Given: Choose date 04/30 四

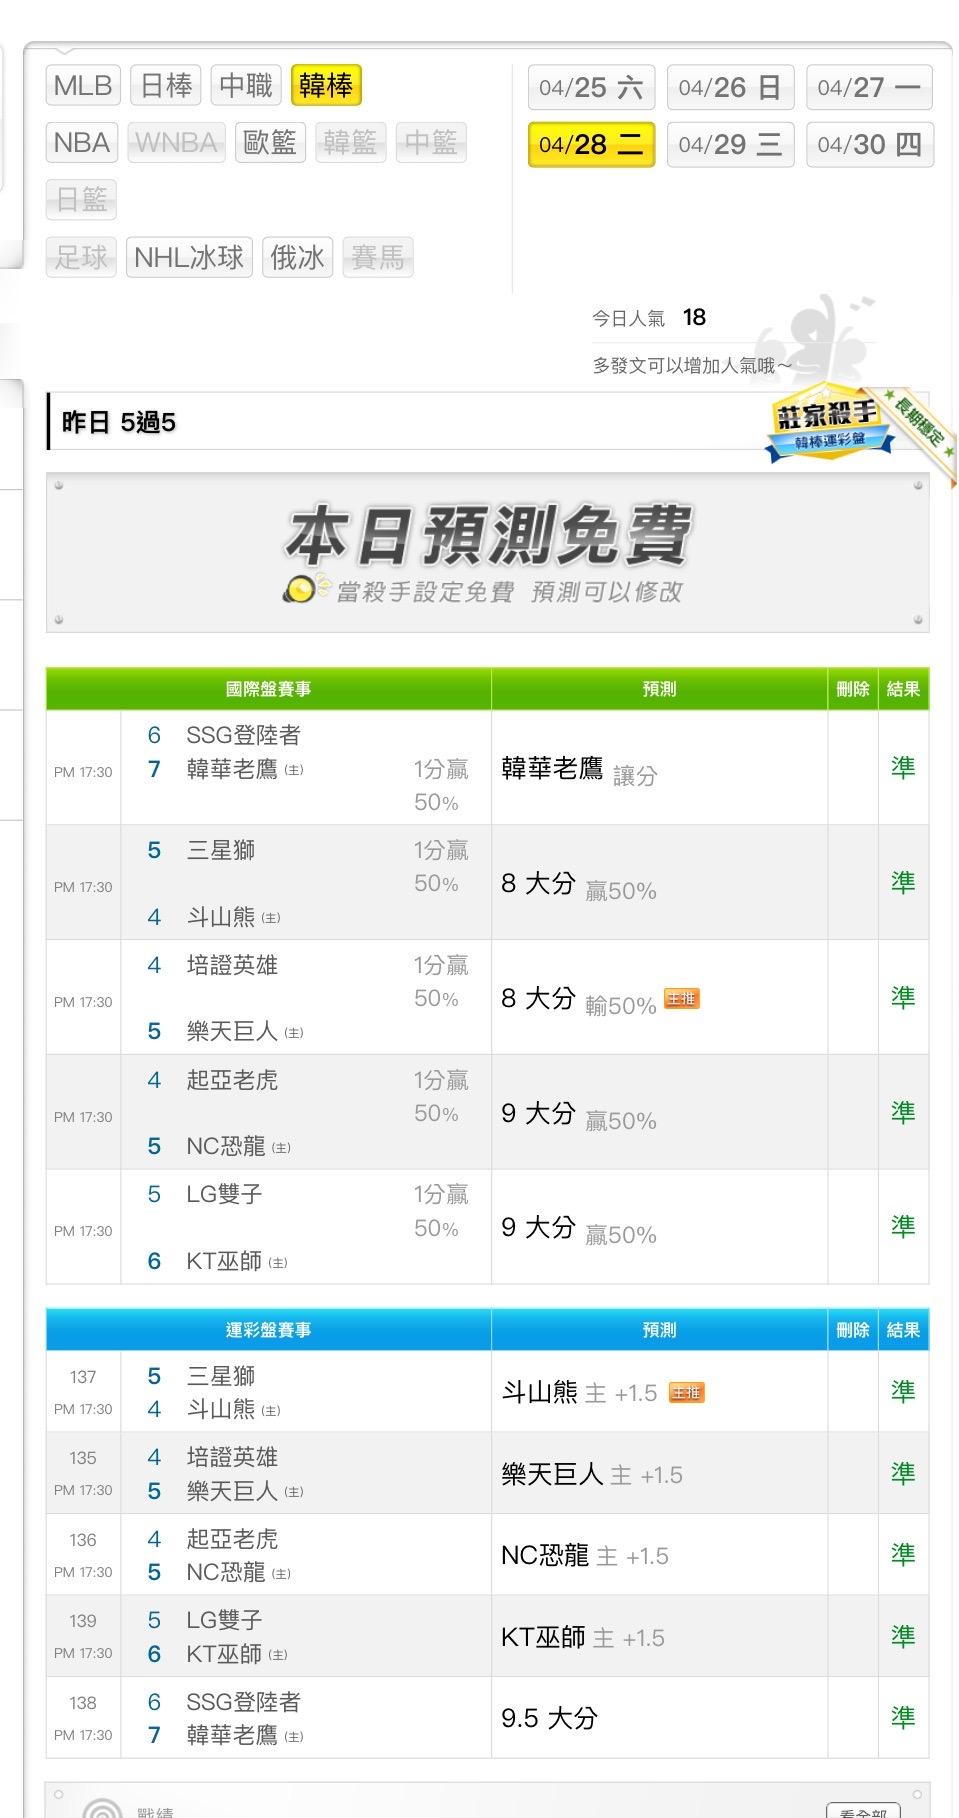Looking at the screenshot, I should [x=869, y=144].
